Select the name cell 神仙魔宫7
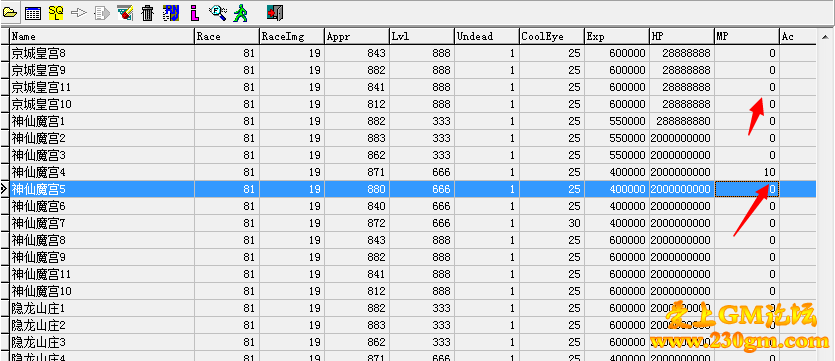Viewport: 835px width, 361px height. (x=102, y=223)
